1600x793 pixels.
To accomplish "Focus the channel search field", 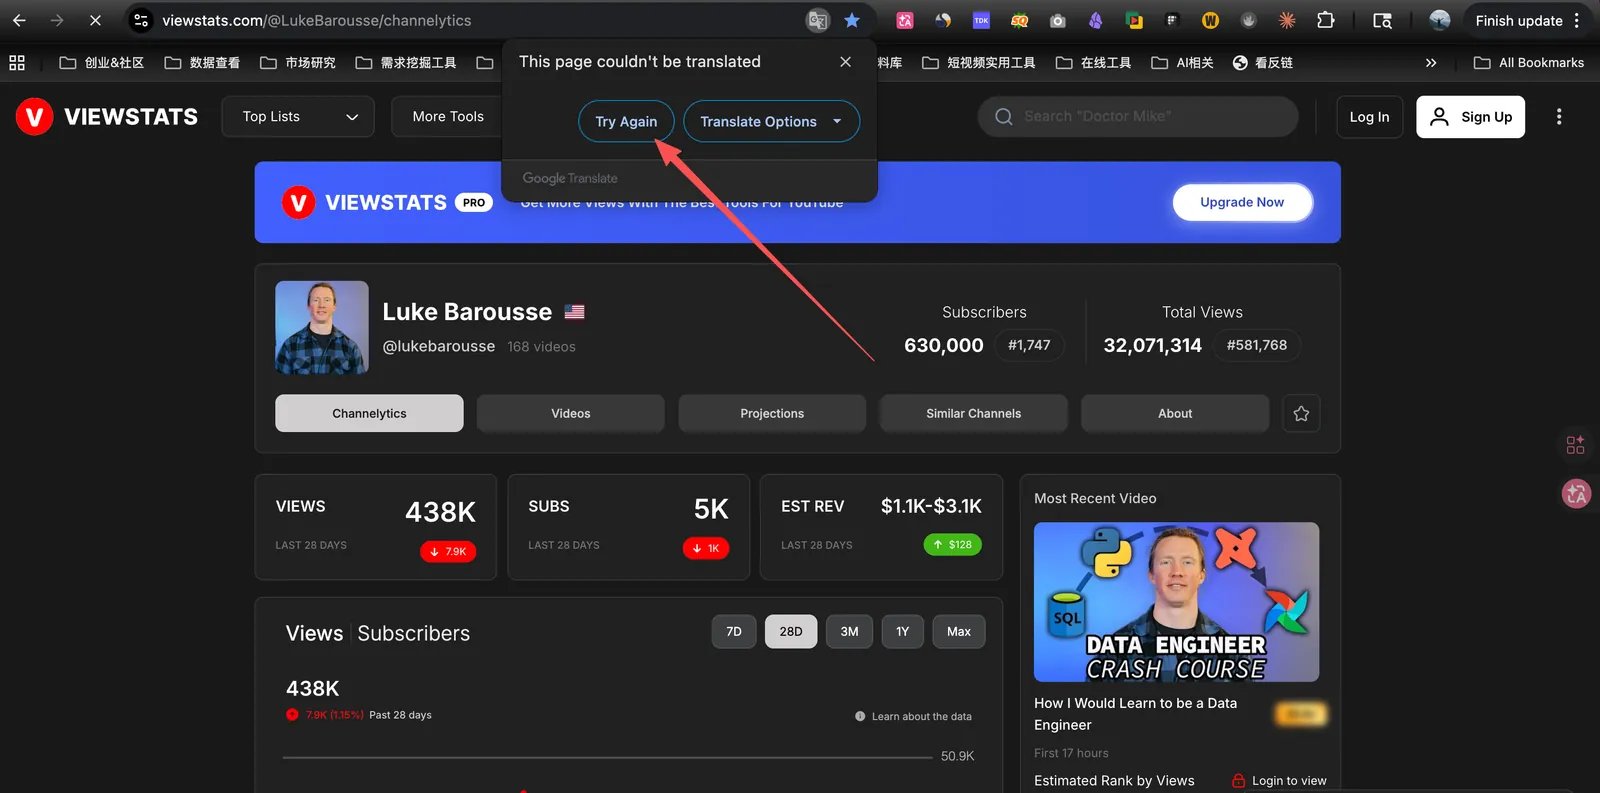I will (1138, 117).
